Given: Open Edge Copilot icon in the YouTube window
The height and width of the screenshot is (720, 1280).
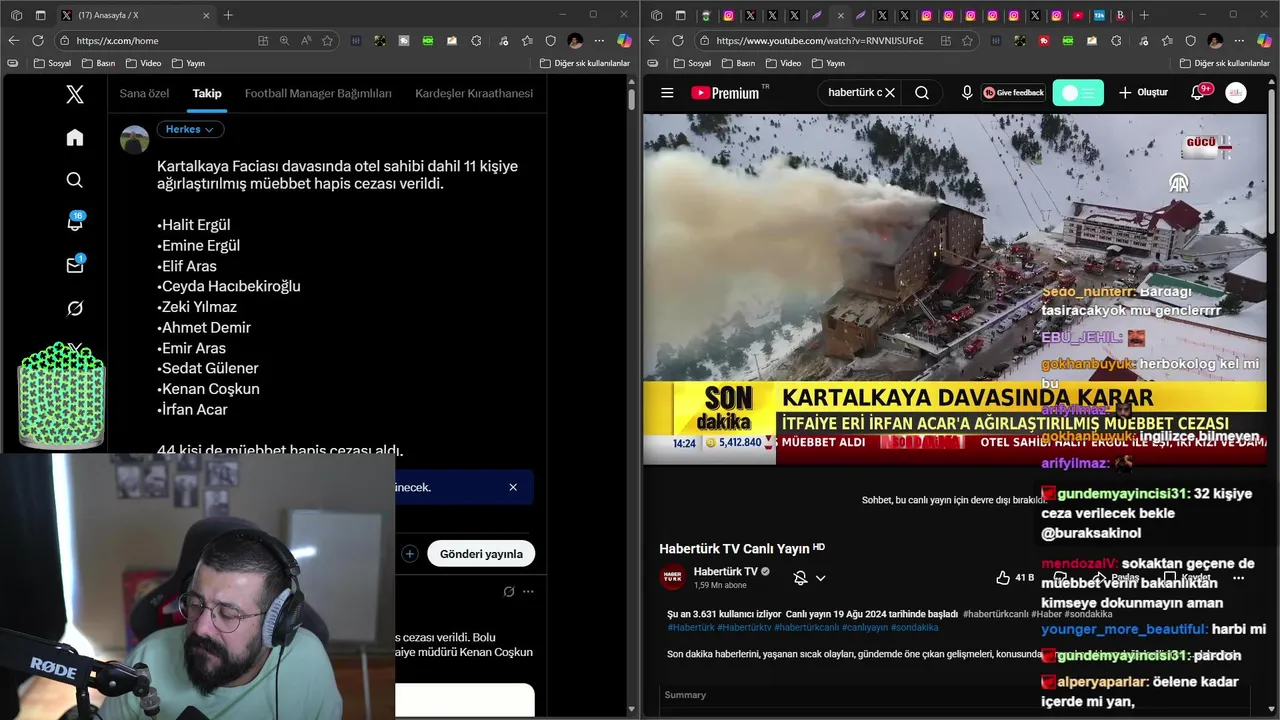Looking at the screenshot, I should pyautogui.click(x=1264, y=41).
